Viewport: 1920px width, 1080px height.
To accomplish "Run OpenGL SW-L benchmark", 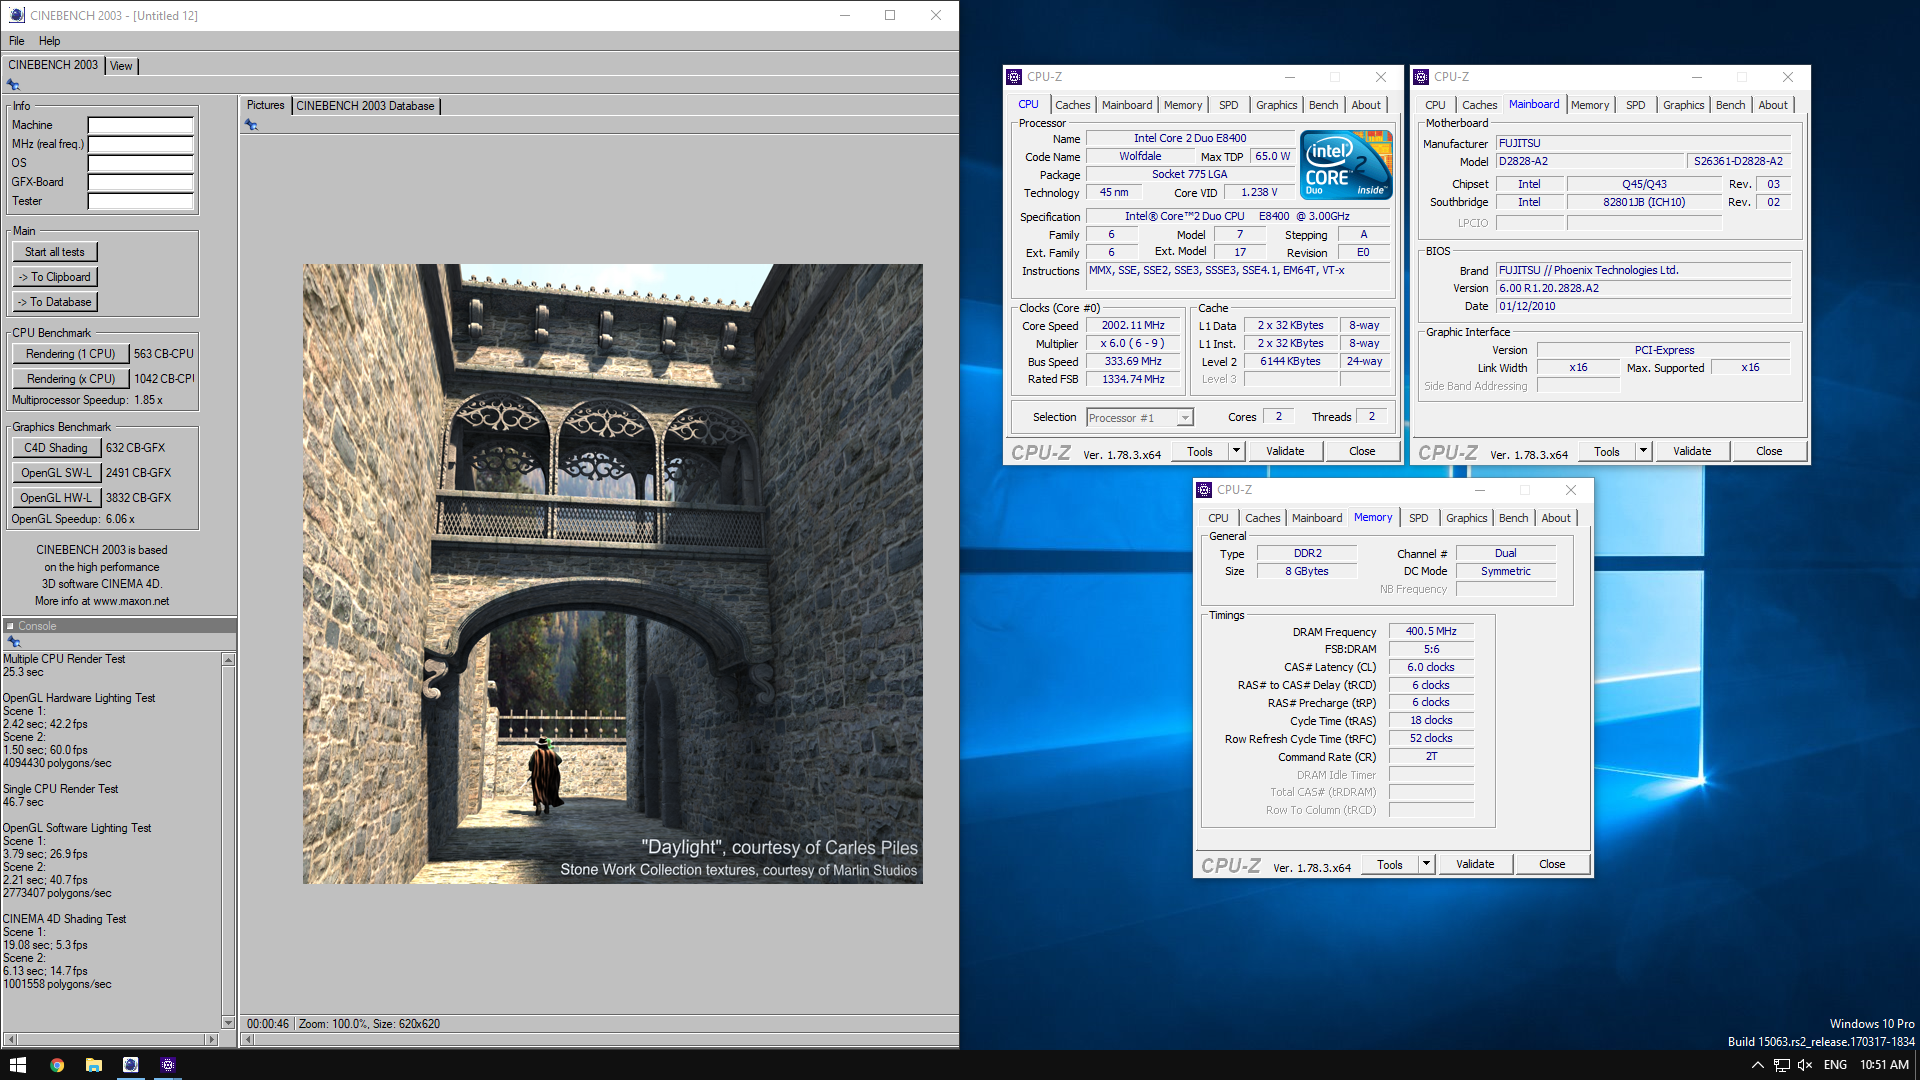I will (x=56, y=473).
